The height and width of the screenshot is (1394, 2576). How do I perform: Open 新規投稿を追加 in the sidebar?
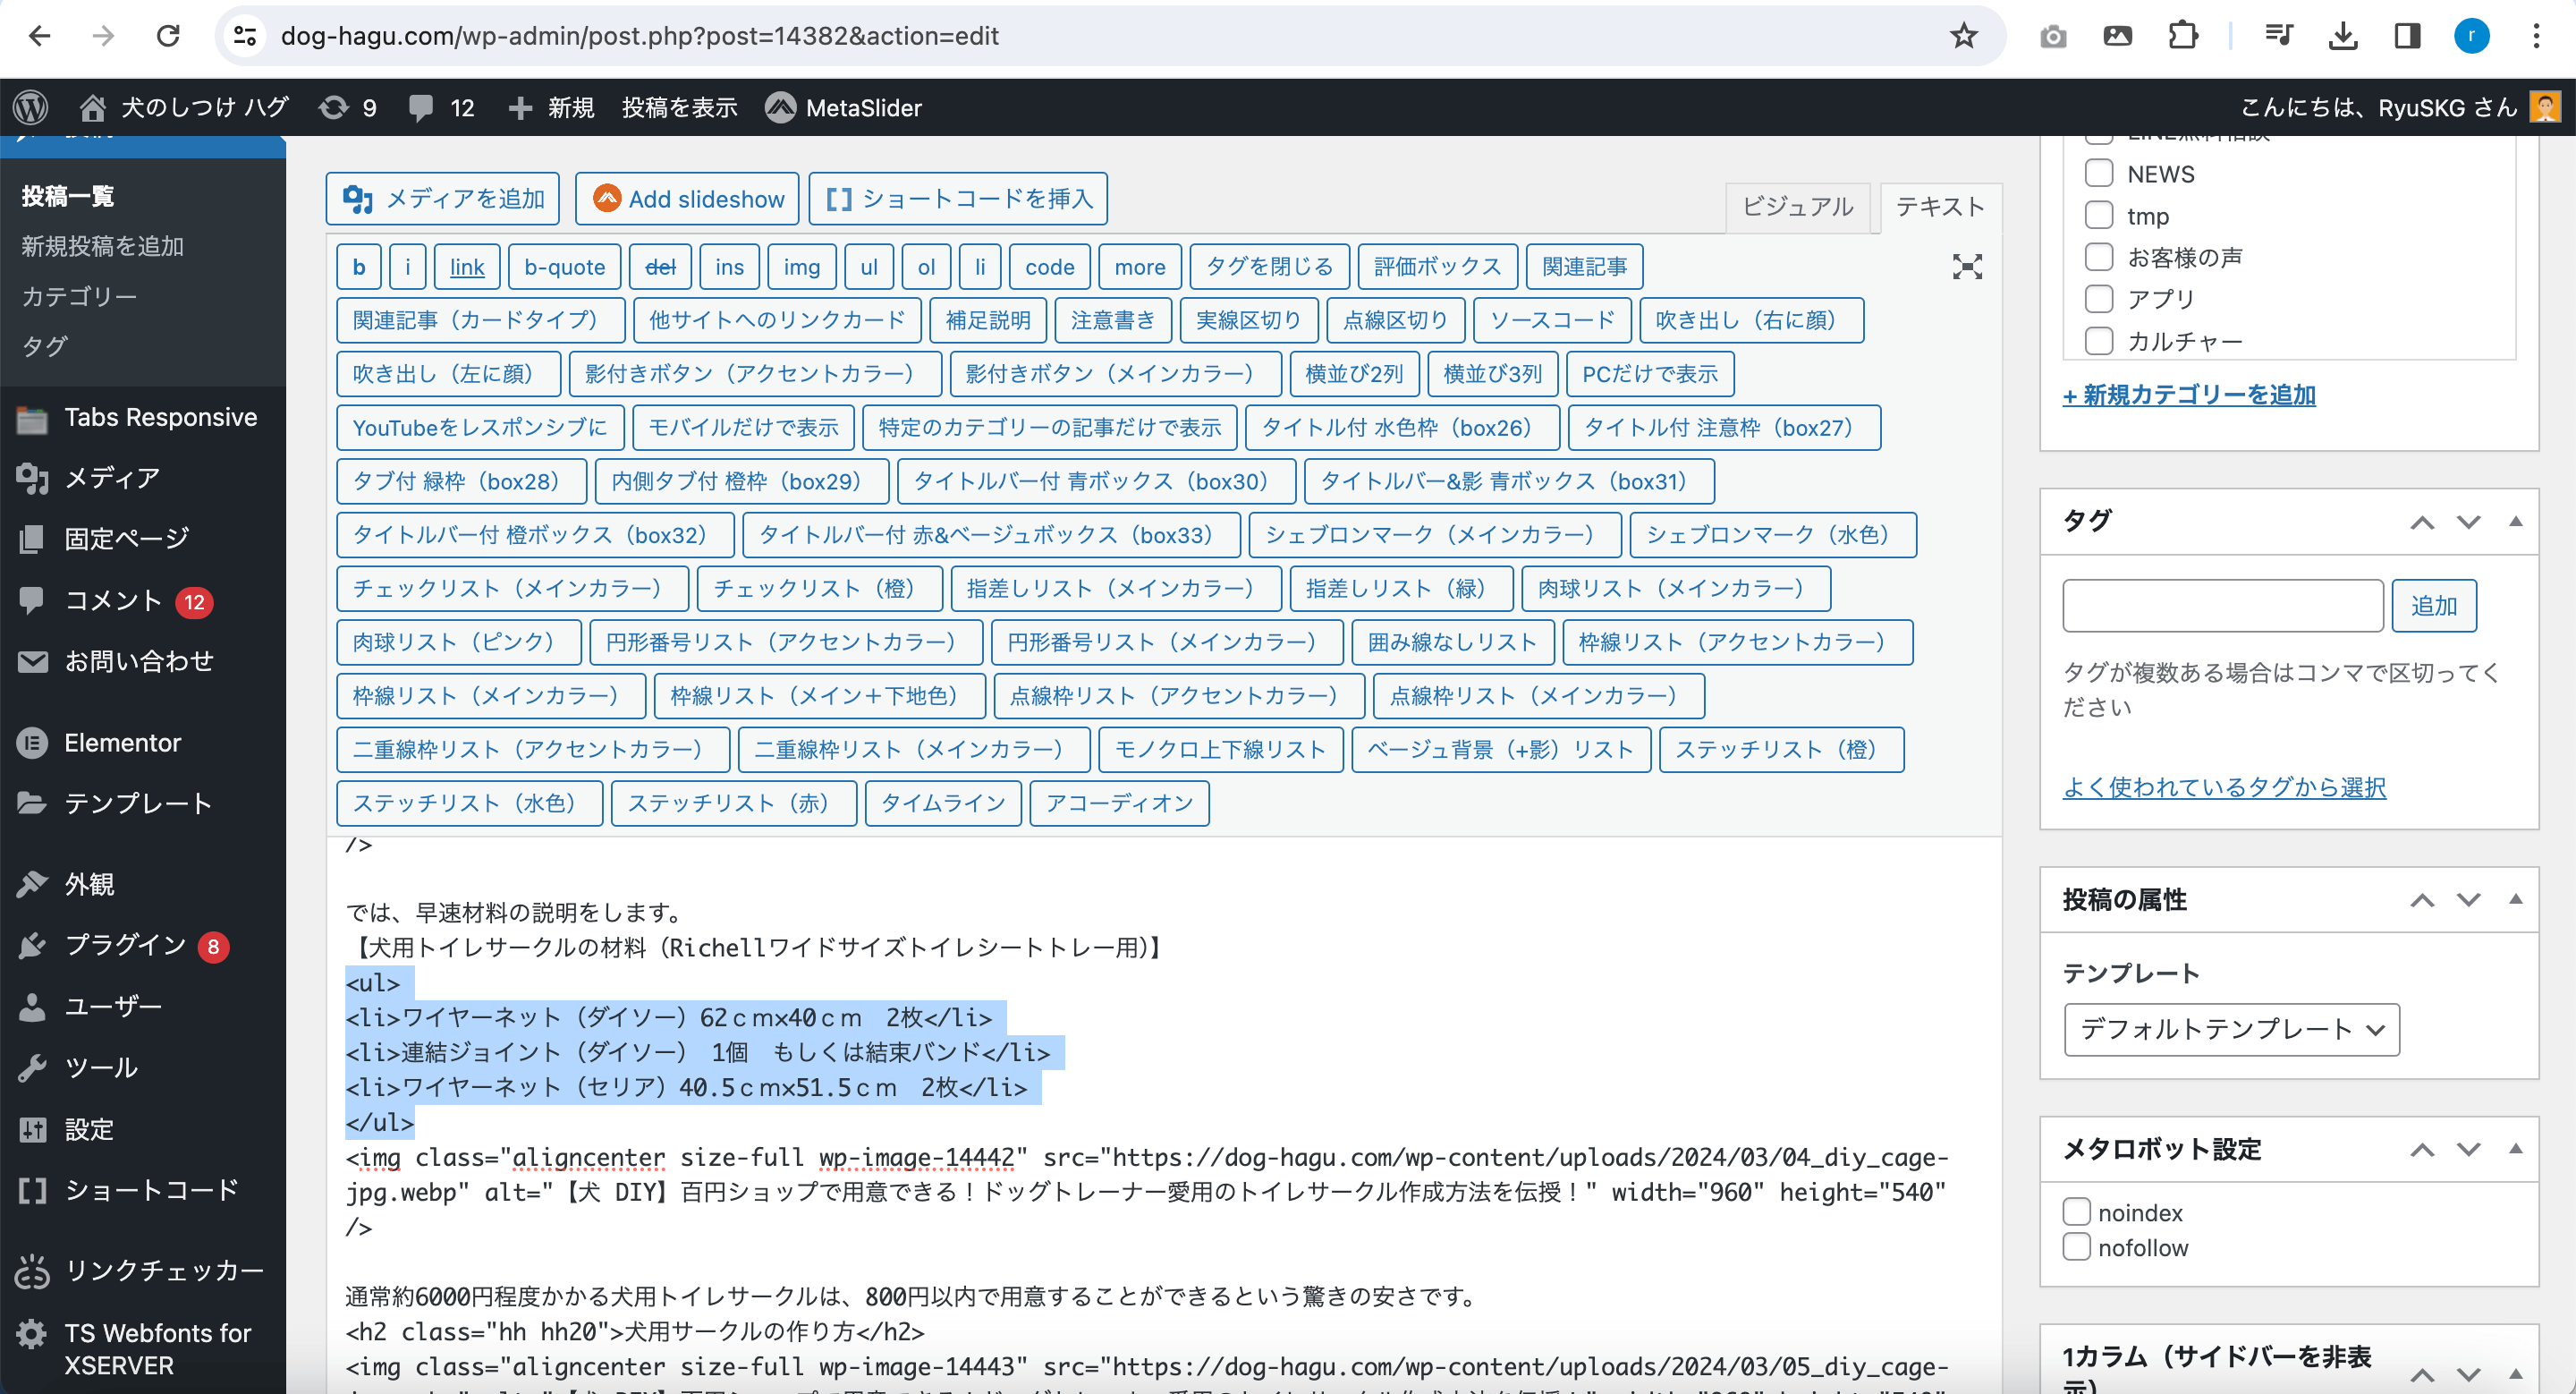102,246
